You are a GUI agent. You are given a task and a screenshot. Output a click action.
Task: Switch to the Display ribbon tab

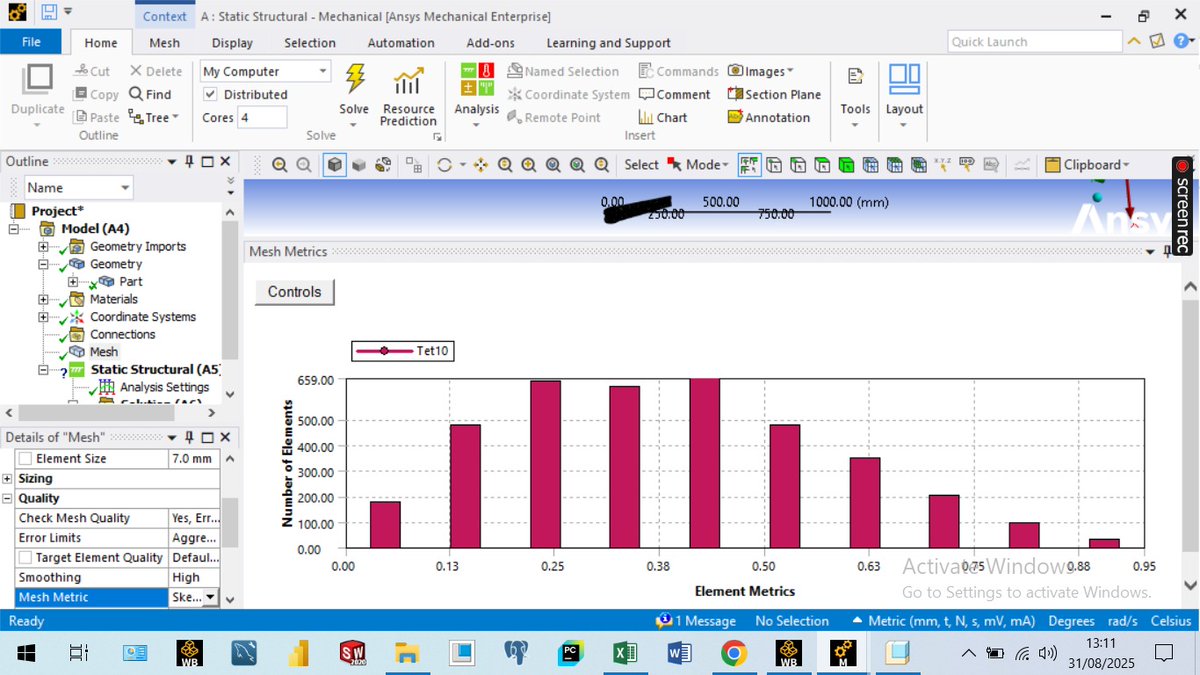[x=232, y=43]
